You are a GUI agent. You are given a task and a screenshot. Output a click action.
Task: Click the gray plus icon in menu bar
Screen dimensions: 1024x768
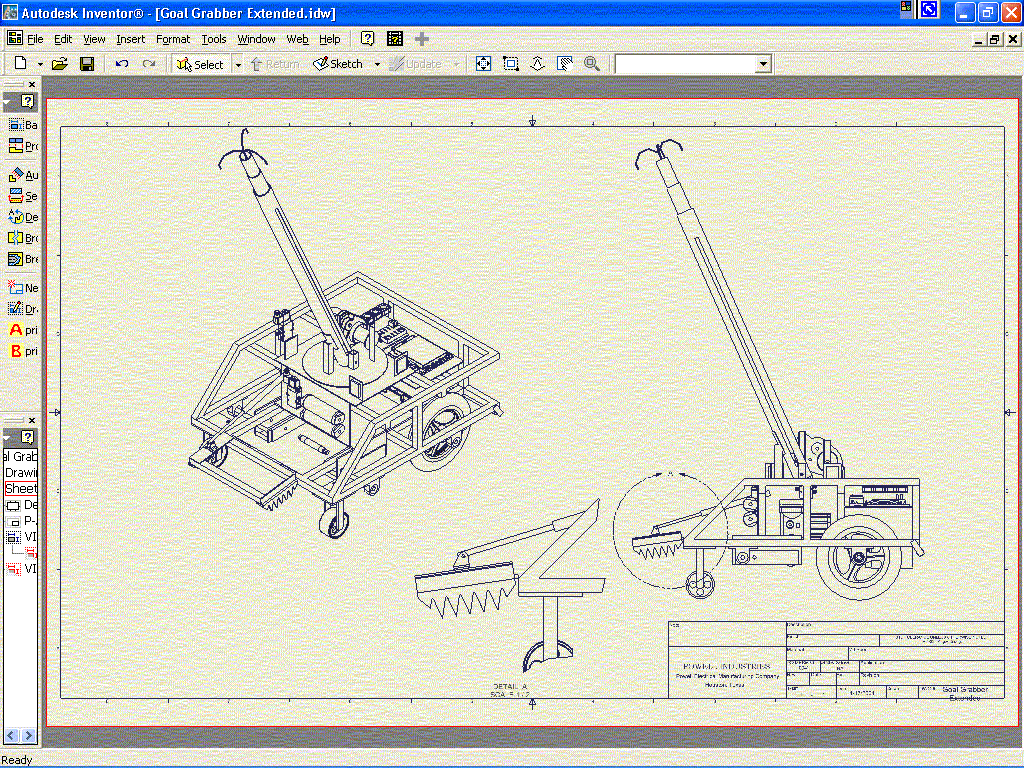click(422, 39)
